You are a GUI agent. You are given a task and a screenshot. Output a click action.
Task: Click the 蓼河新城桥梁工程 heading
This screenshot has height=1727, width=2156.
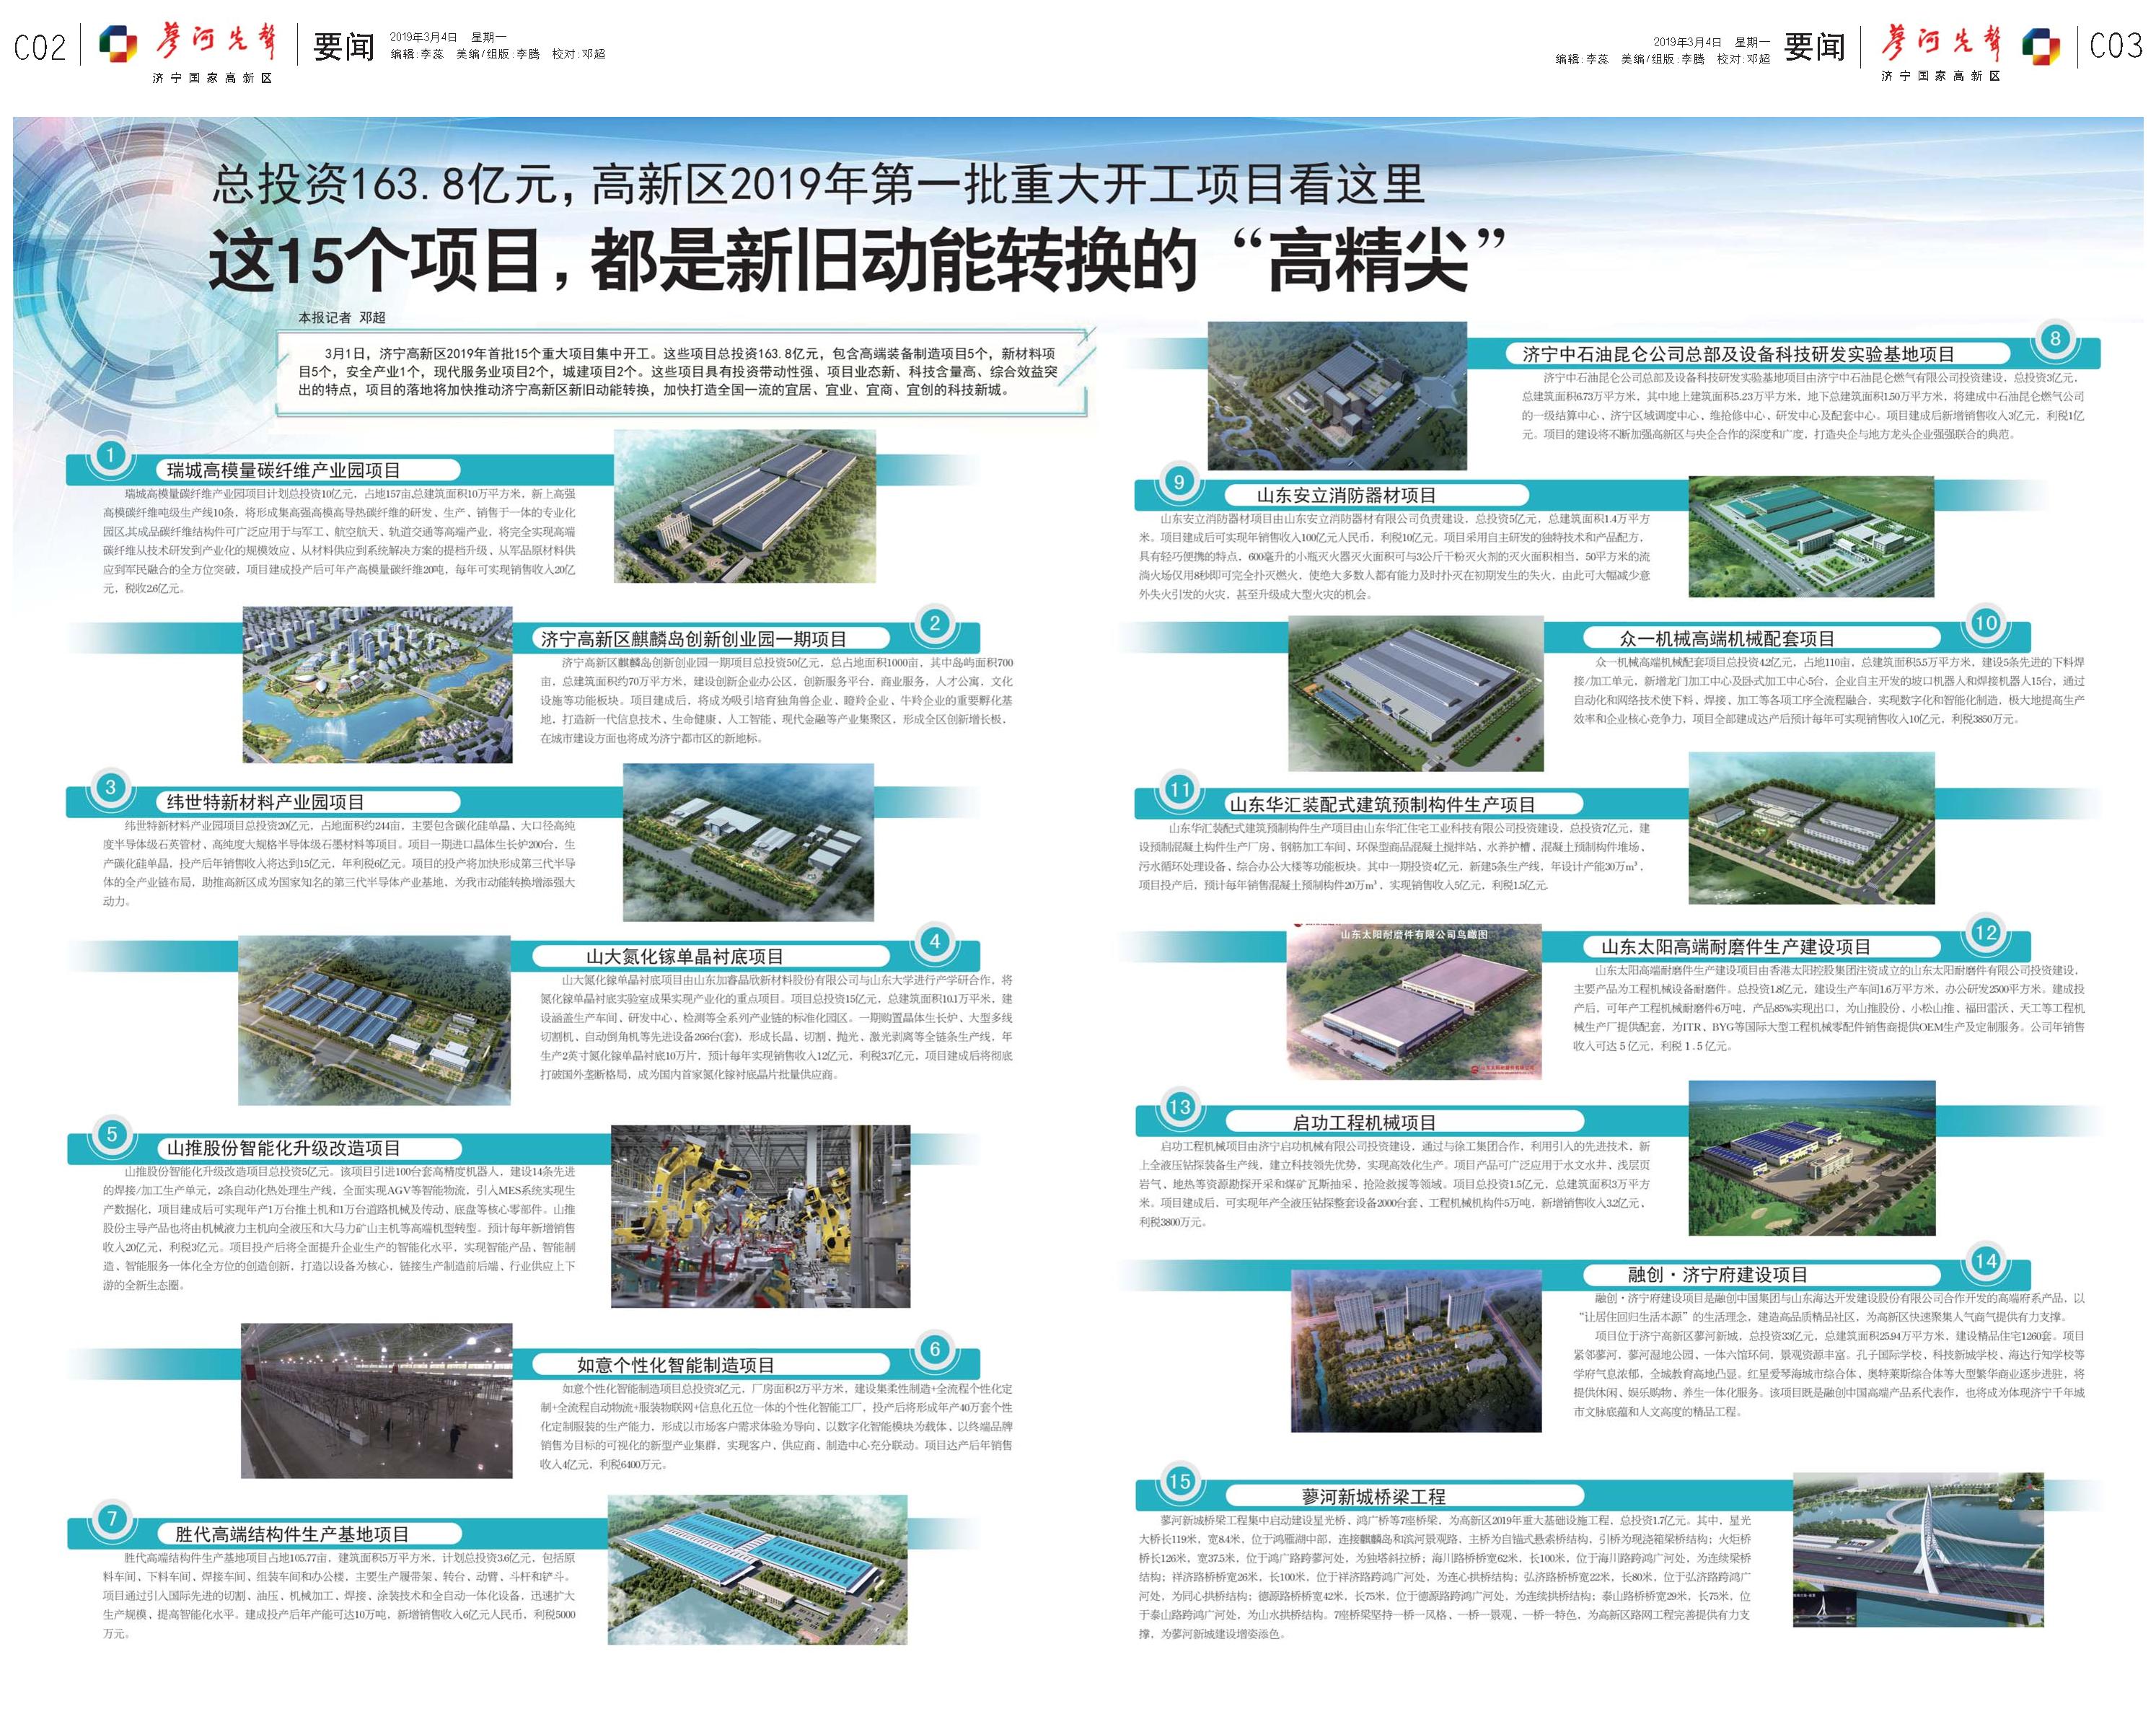1373,1497
